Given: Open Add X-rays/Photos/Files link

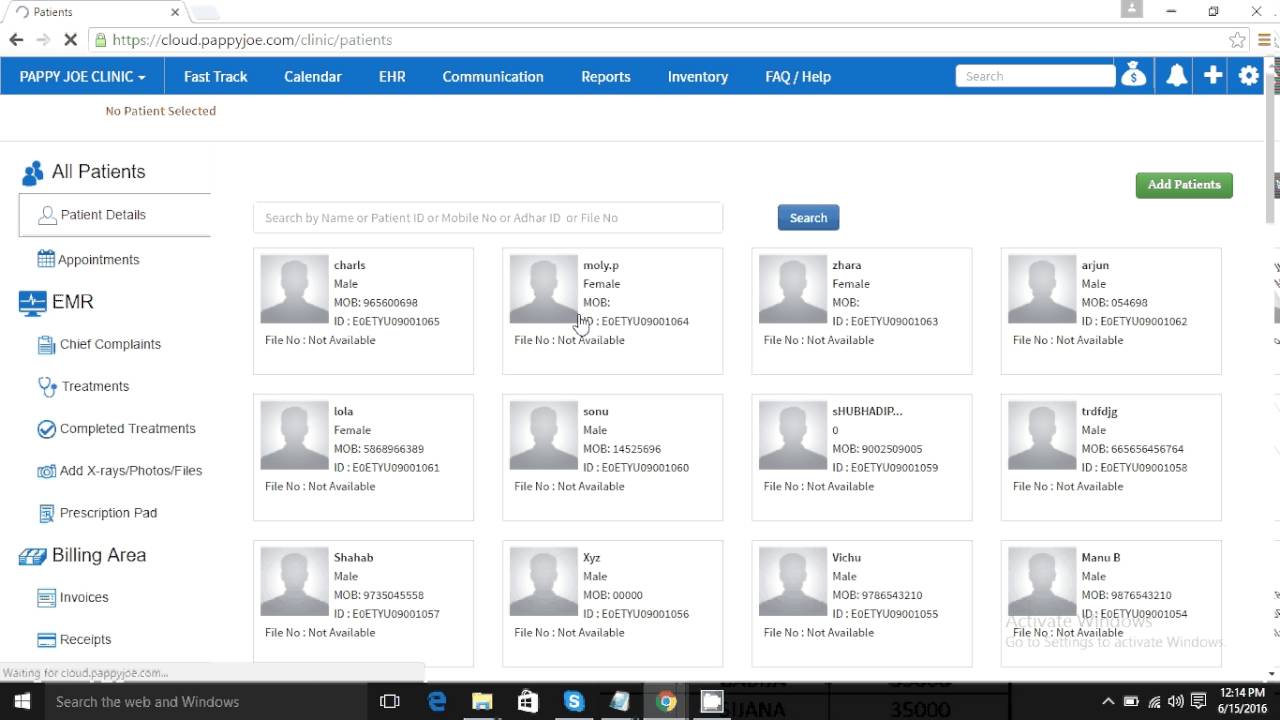Looking at the screenshot, I should (131, 470).
